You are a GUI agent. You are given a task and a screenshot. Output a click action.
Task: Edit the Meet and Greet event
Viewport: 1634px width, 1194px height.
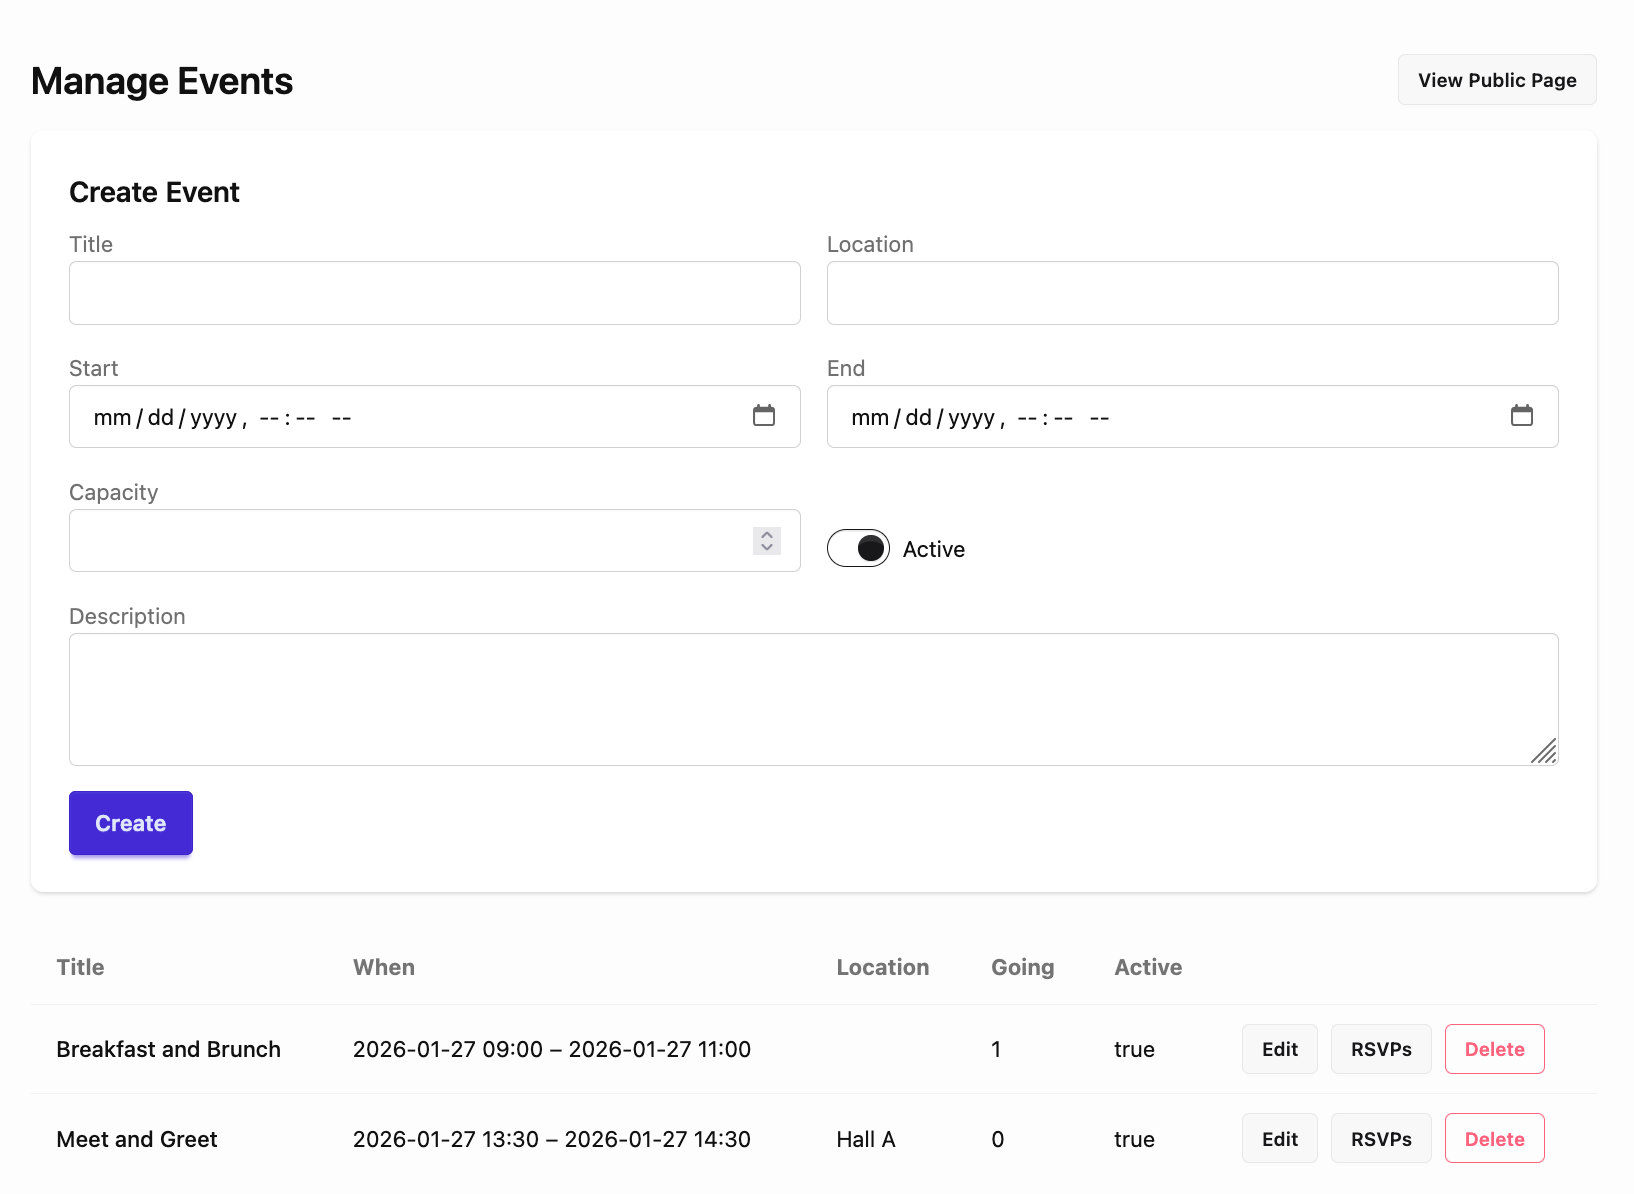1279,1139
